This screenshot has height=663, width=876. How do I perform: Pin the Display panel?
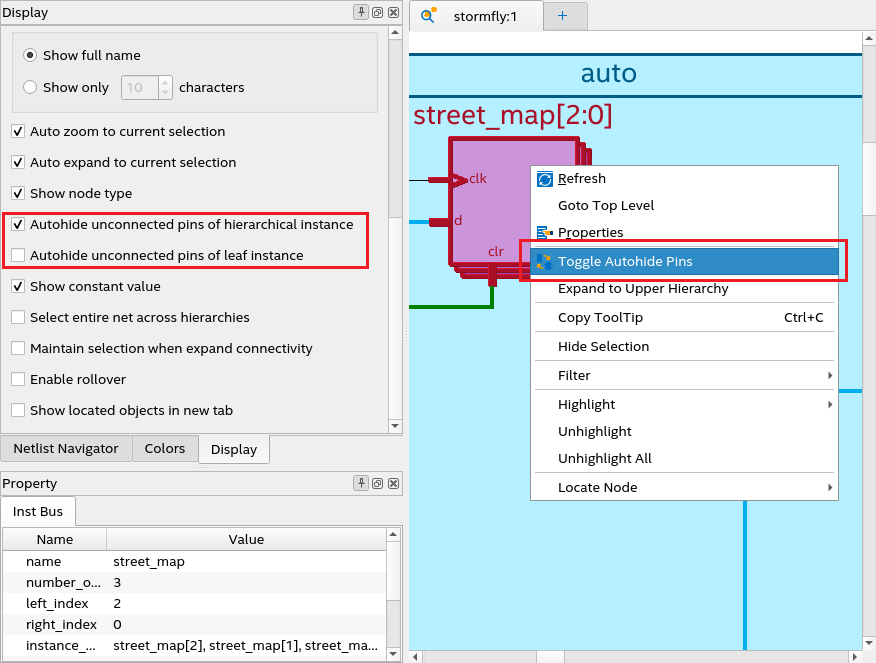tap(361, 13)
